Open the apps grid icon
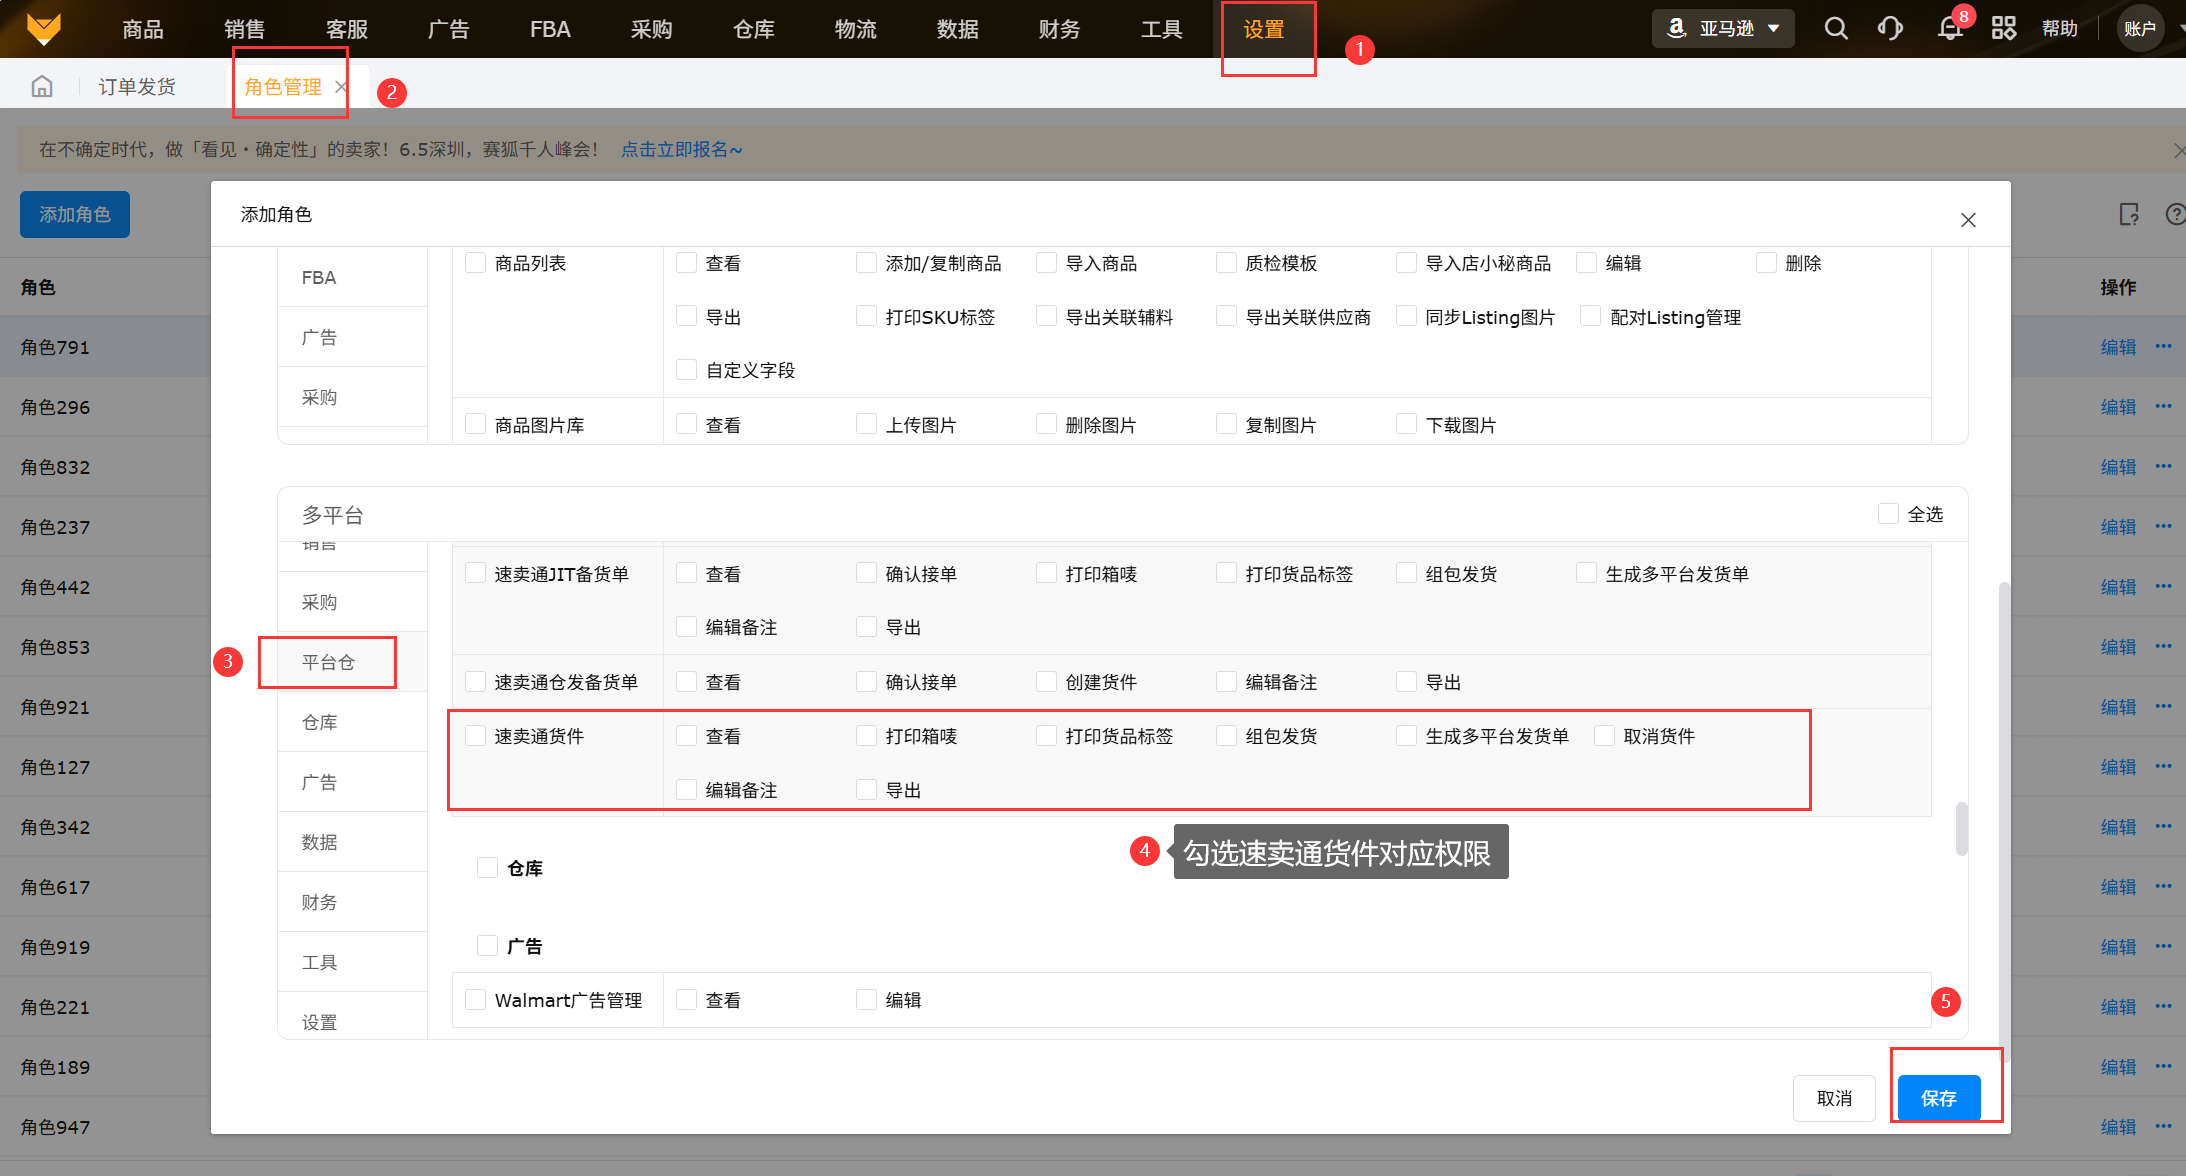 (x=2003, y=28)
